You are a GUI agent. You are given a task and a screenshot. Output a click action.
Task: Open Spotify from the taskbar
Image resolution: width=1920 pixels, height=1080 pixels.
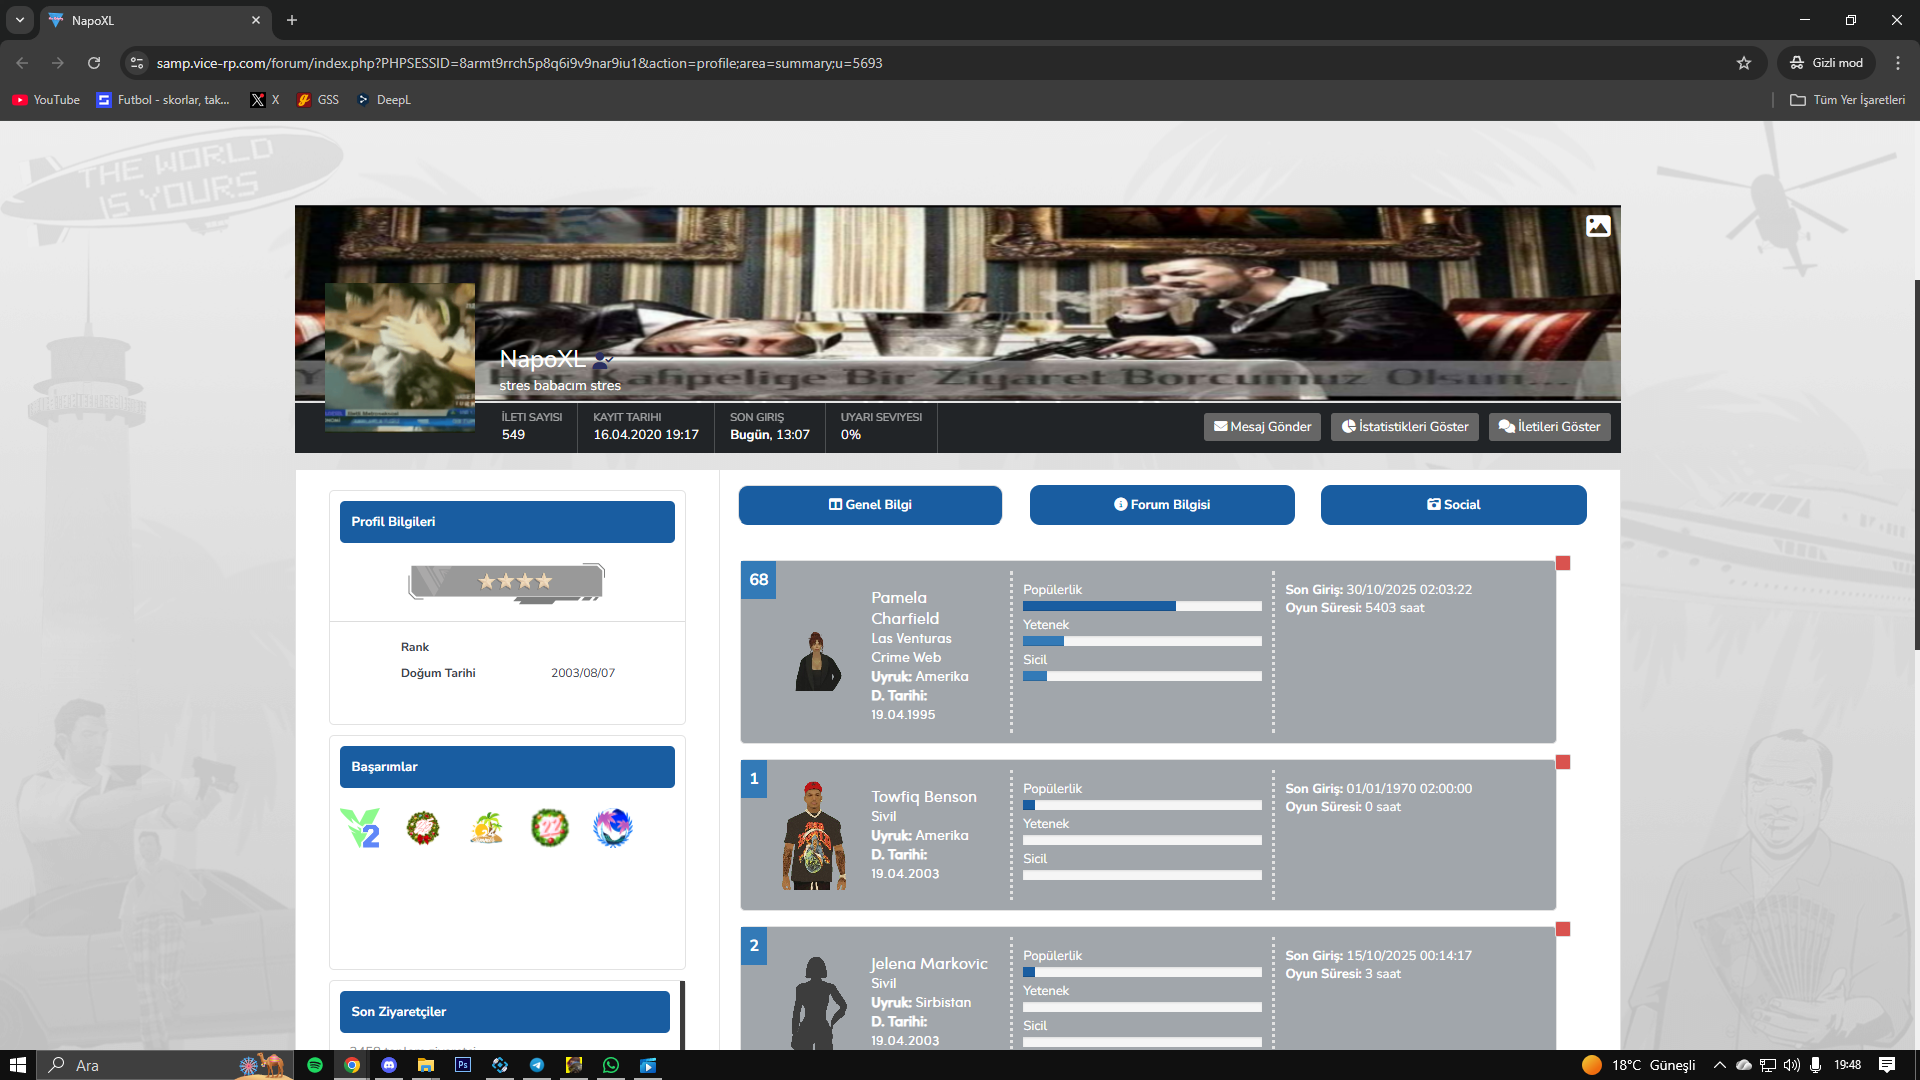coord(315,1065)
